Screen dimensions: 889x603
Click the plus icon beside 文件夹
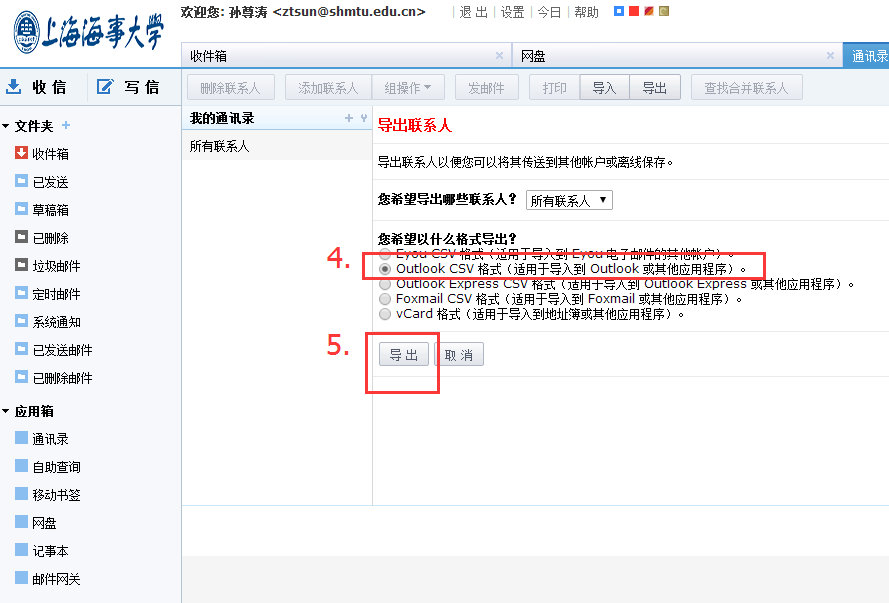(x=66, y=125)
